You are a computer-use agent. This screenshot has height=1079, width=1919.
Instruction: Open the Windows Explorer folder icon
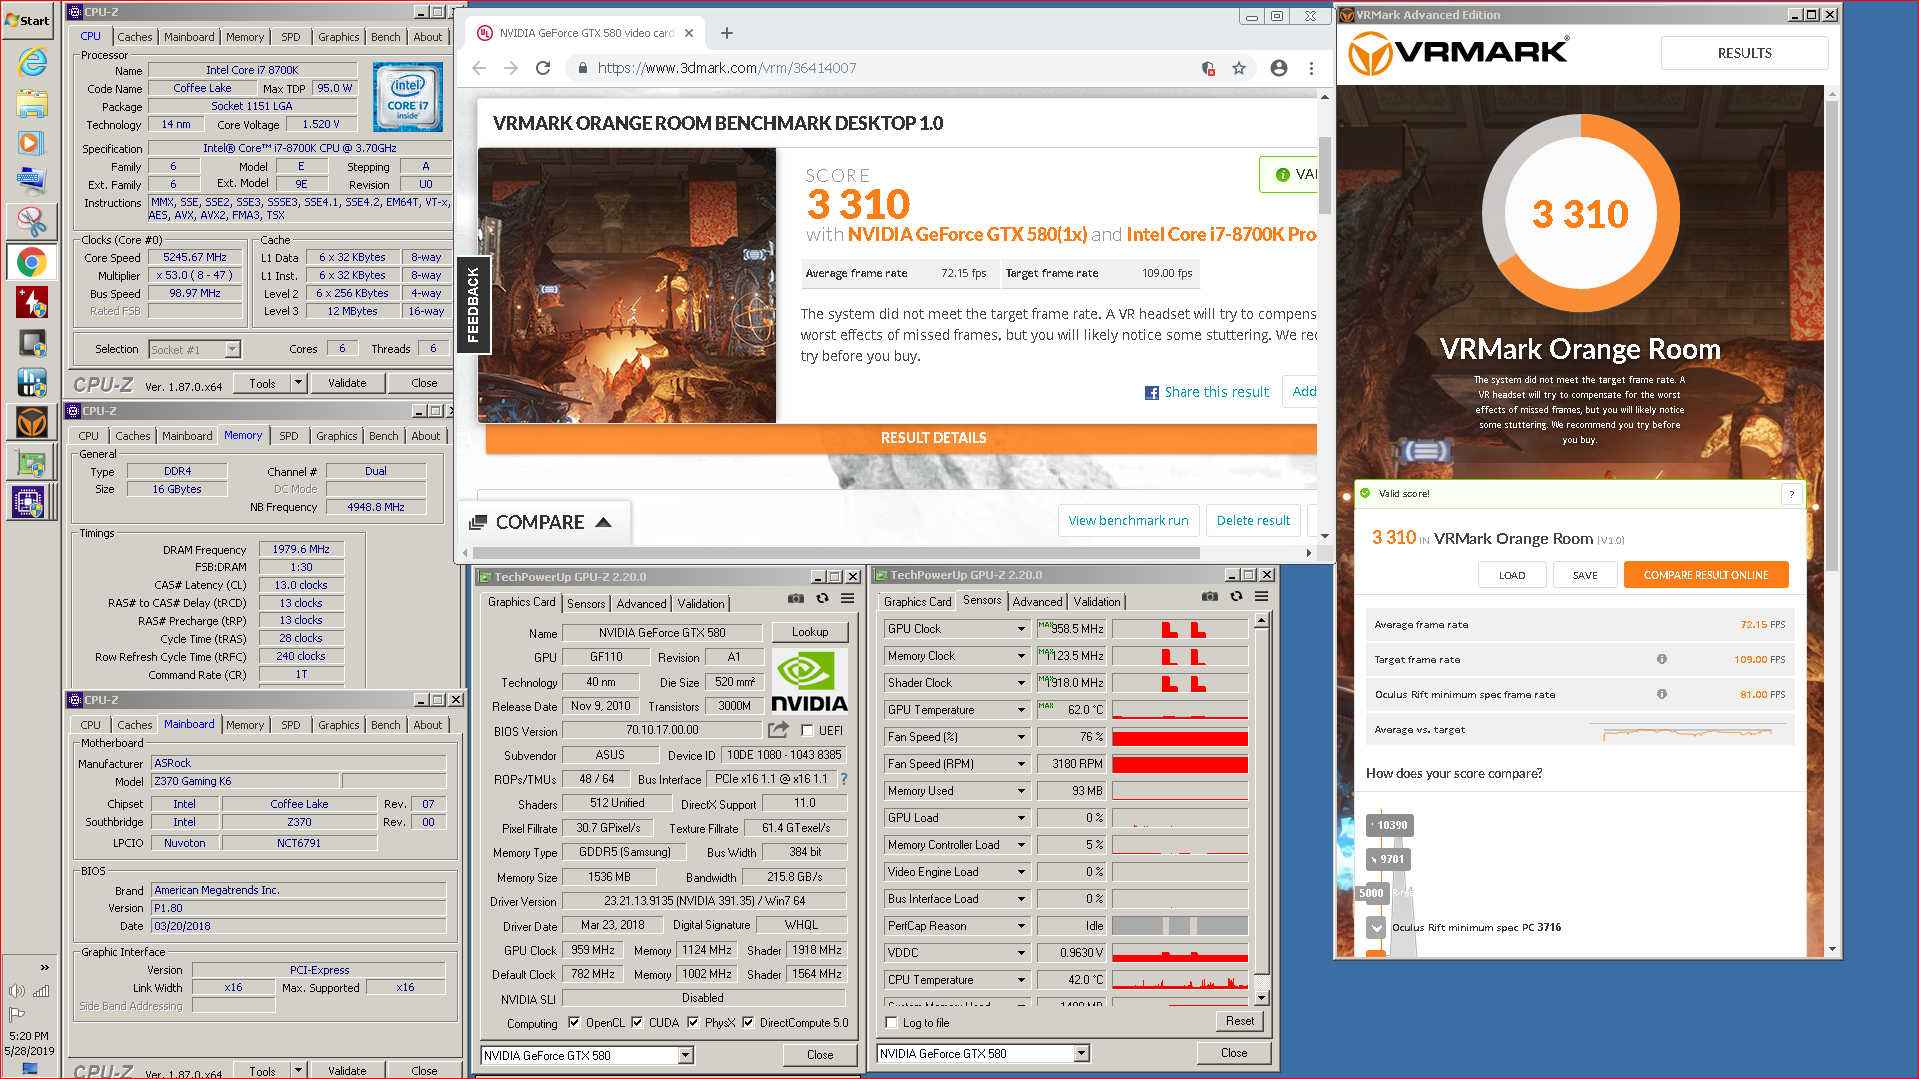pyautogui.click(x=31, y=103)
